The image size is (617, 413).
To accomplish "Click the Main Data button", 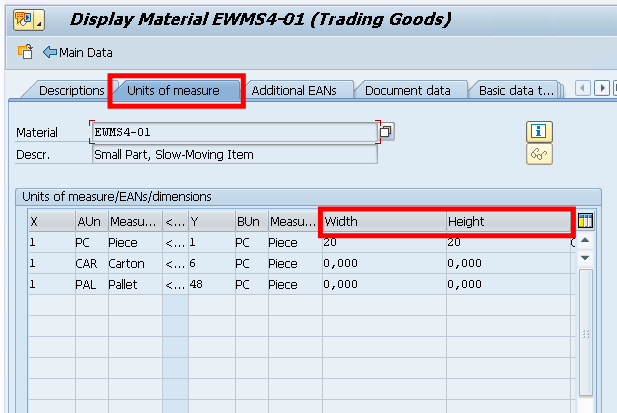I will tap(78, 53).
